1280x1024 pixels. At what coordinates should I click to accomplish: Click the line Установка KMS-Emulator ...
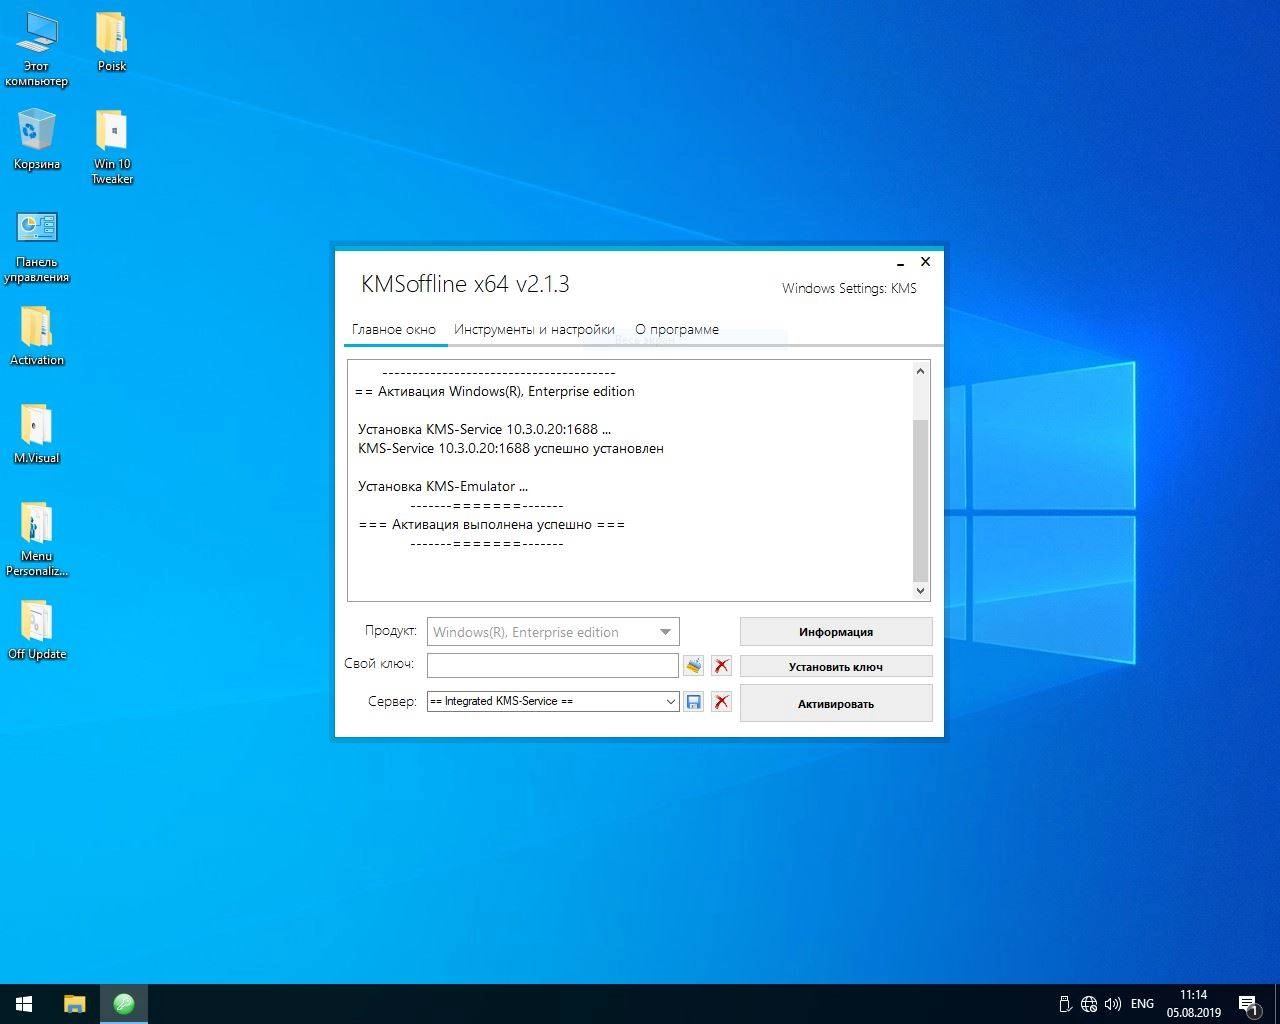coord(443,487)
